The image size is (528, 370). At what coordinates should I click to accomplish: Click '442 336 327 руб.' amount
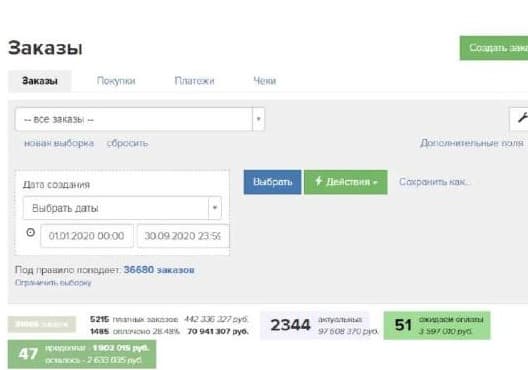(216, 319)
